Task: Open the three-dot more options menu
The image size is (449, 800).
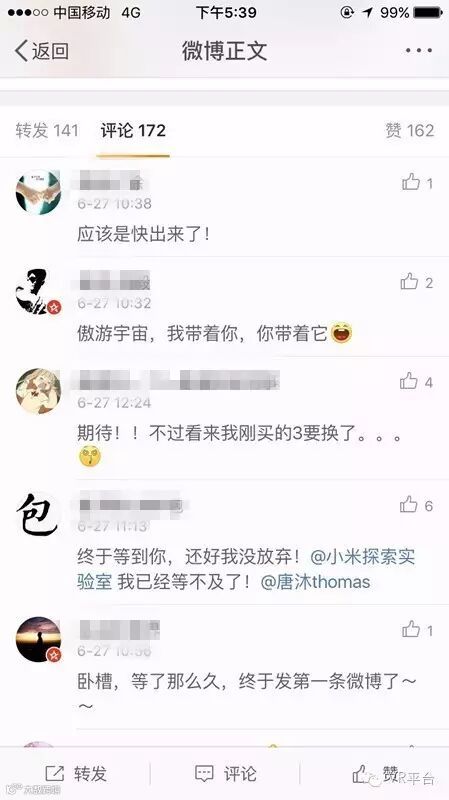Action: point(419,51)
